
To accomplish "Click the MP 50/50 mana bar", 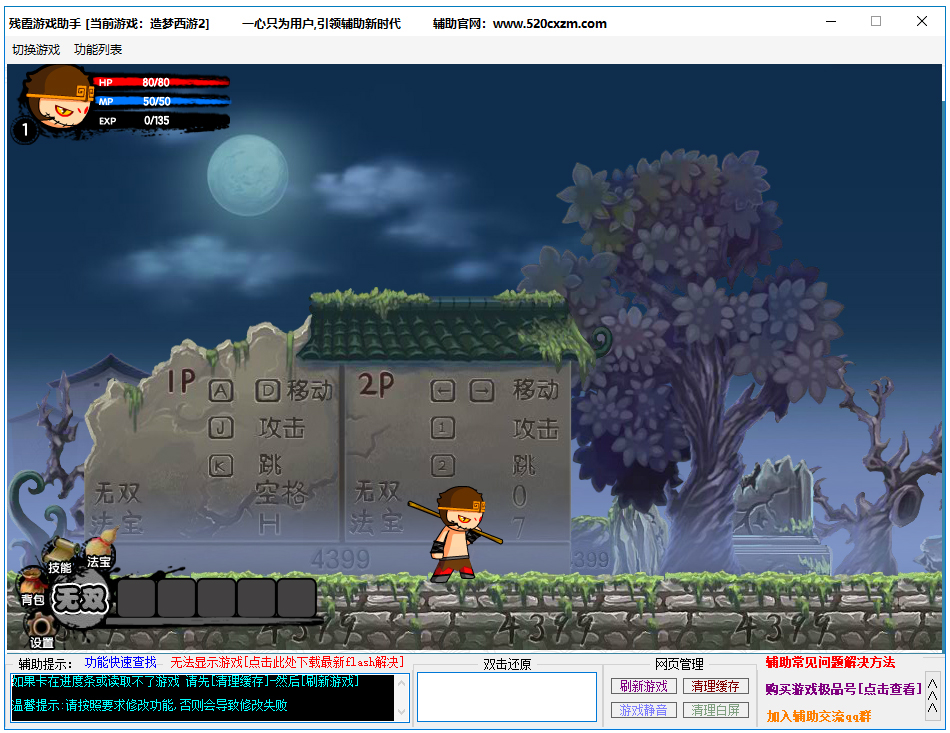I will 162,101.
